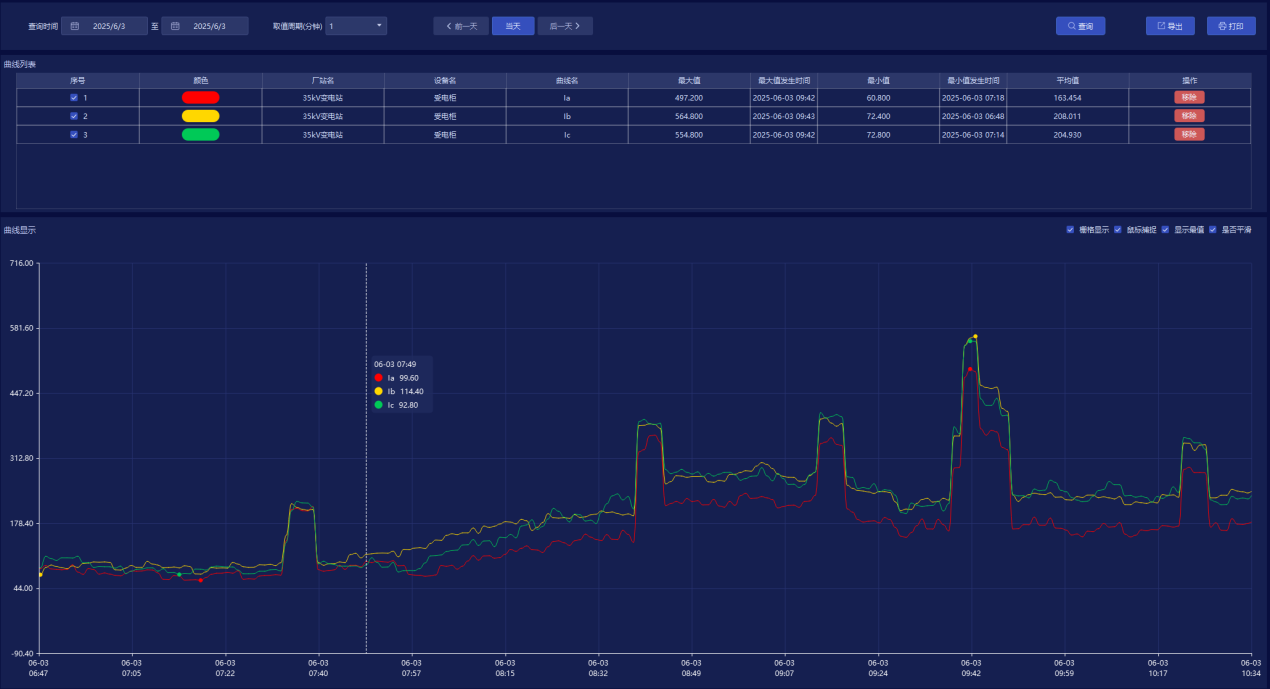Open the start date picker field 2025/6/3
This screenshot has width=1270, height=689.
[109, 26]
